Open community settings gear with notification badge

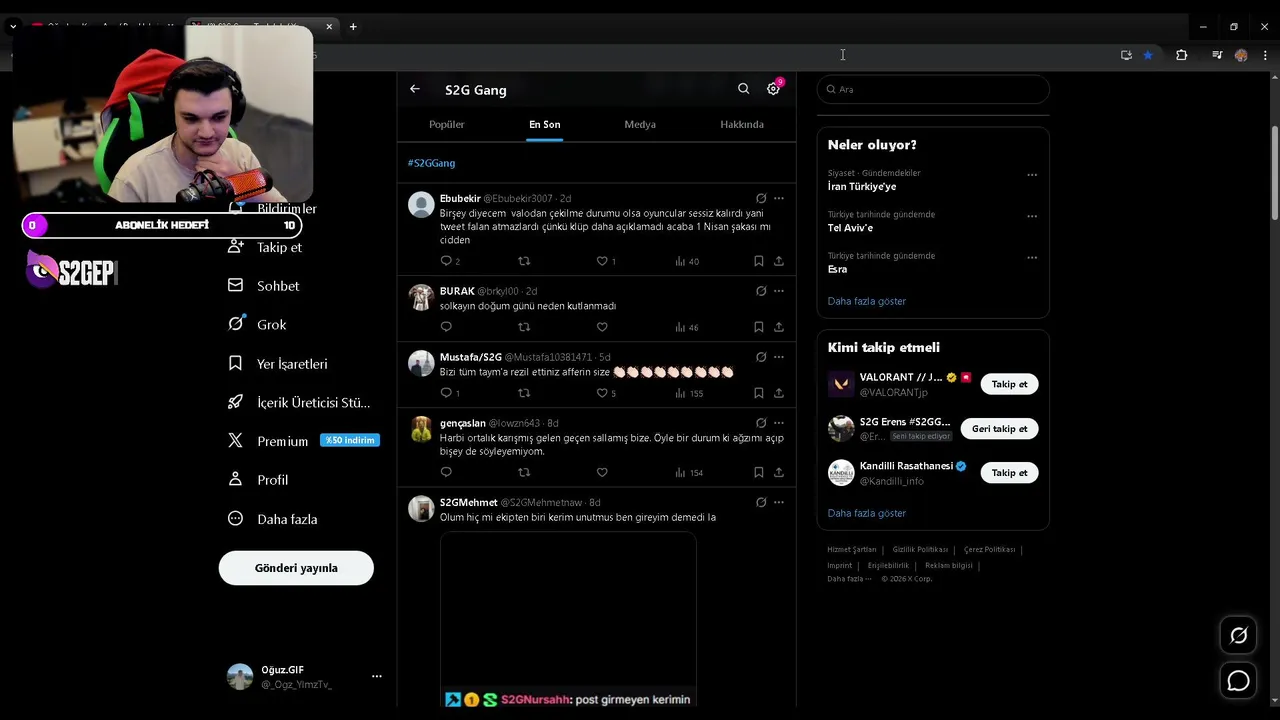(x=774, y=88)
